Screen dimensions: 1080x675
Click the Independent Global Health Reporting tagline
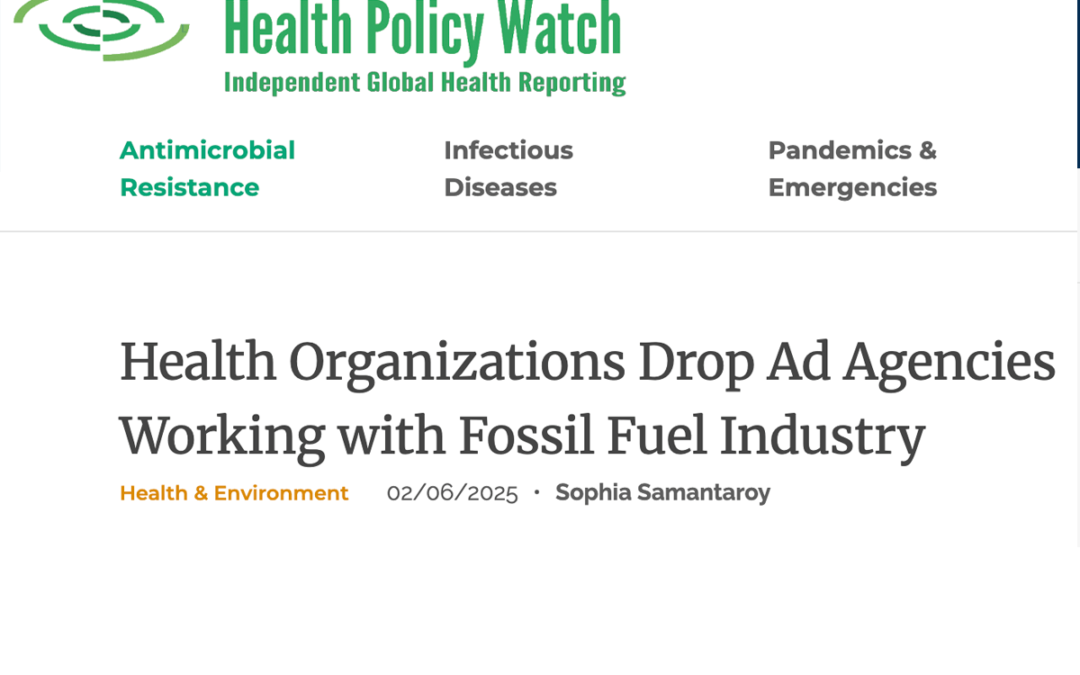pyautogui.click(x=426, y=82)
